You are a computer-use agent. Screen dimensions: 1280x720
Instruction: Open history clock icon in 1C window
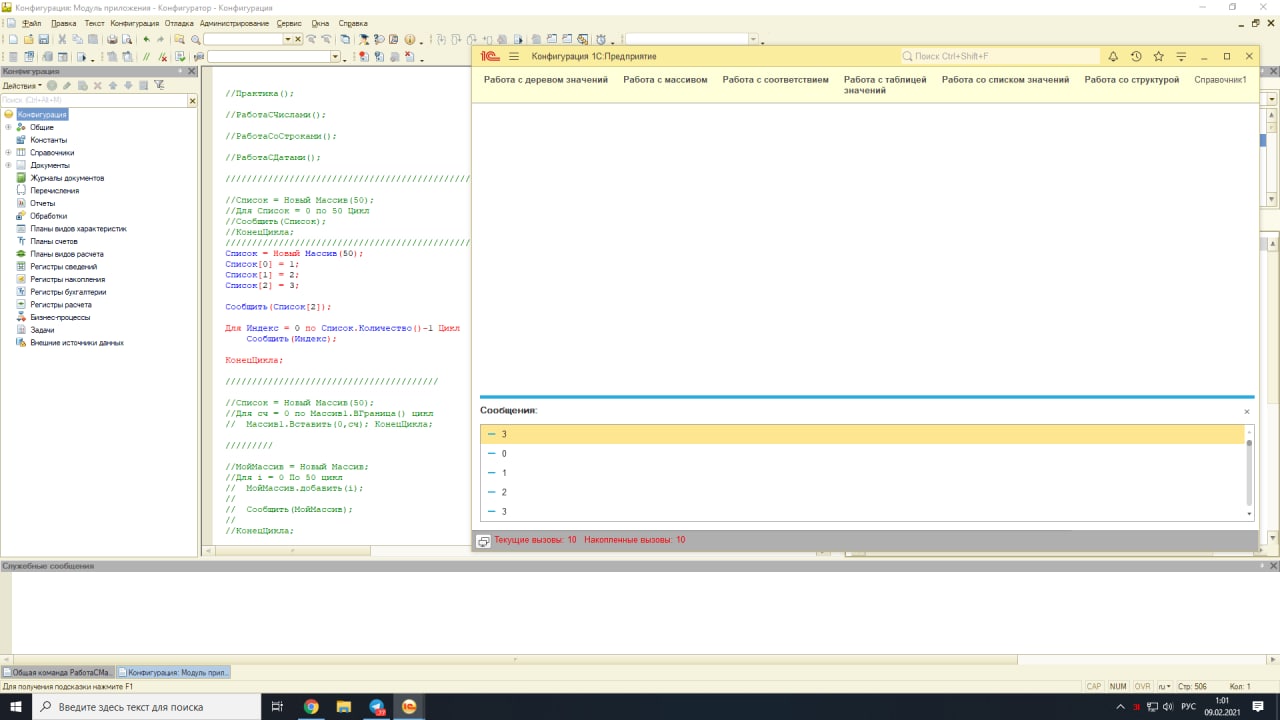[1136, 57]
